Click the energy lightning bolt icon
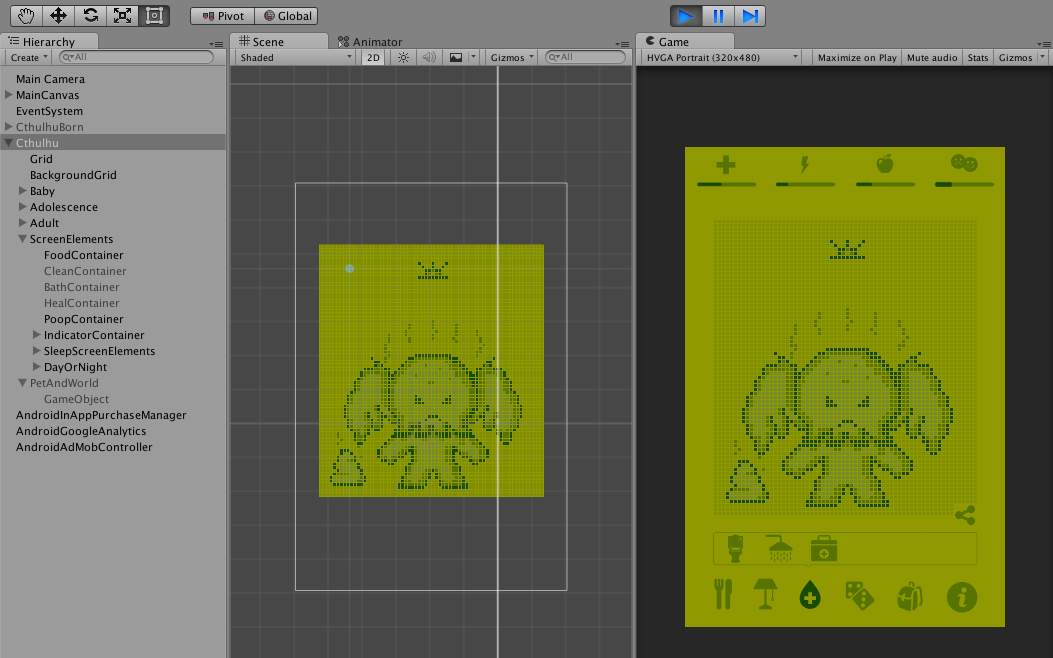The width and height of the screenshot is (1053, 658). 805,164
